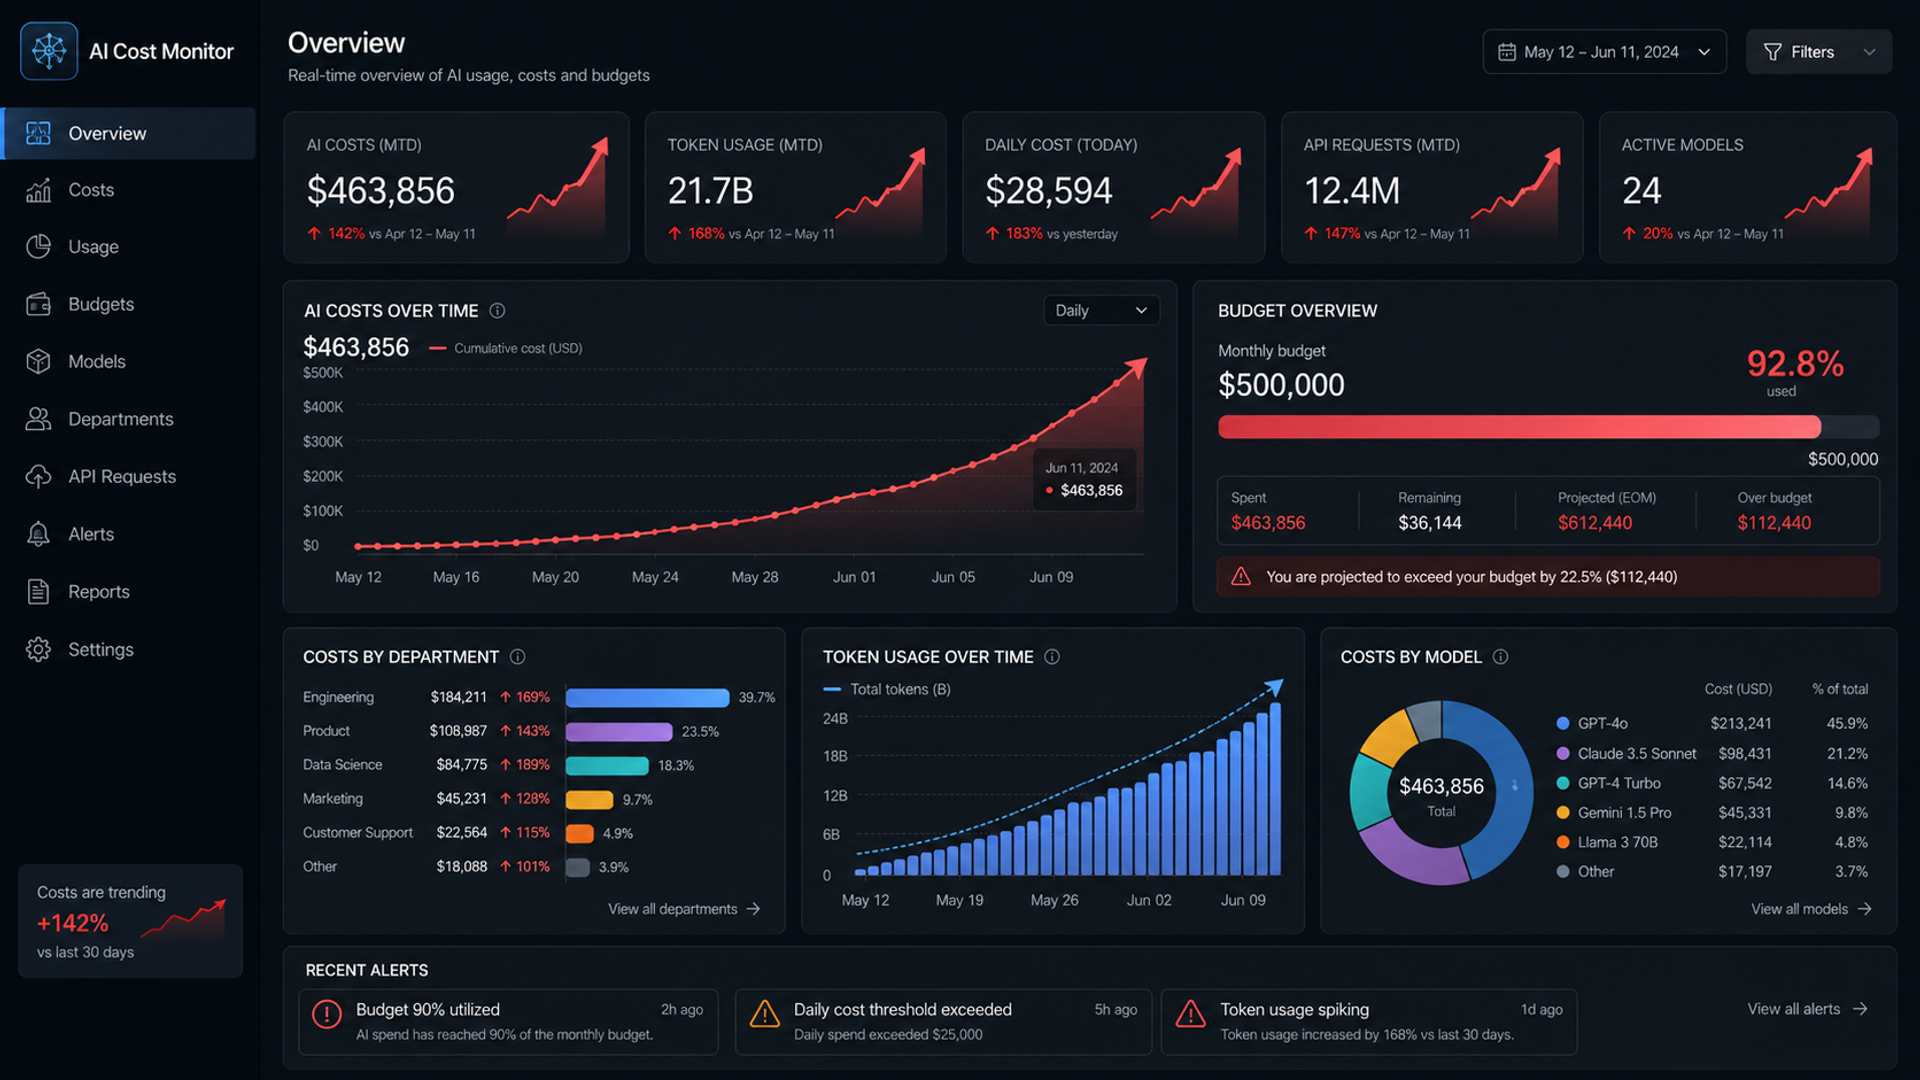
Task: Open Daily cost threshold exceeded alert
Action: 943,1022
